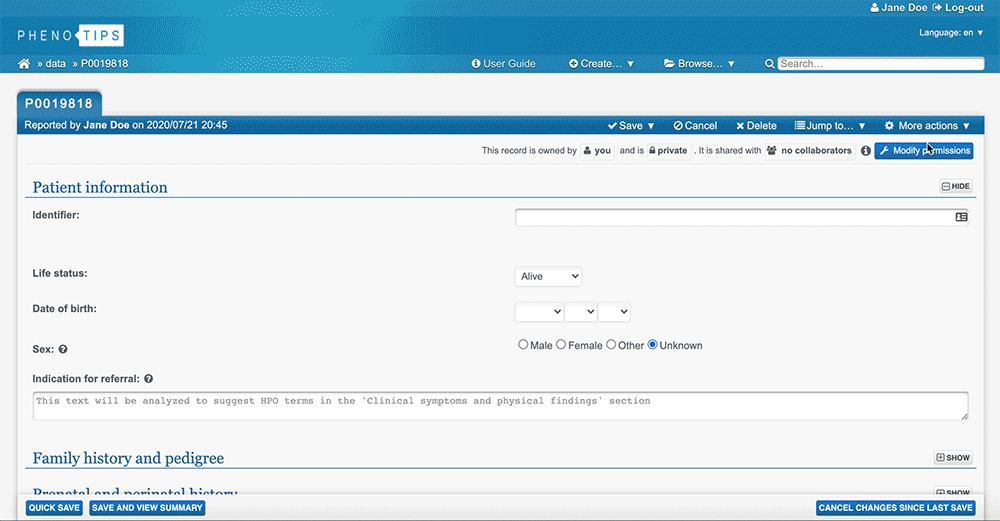
Task: Click the P0019818 breadcrumb link
Action: [104, 64]
